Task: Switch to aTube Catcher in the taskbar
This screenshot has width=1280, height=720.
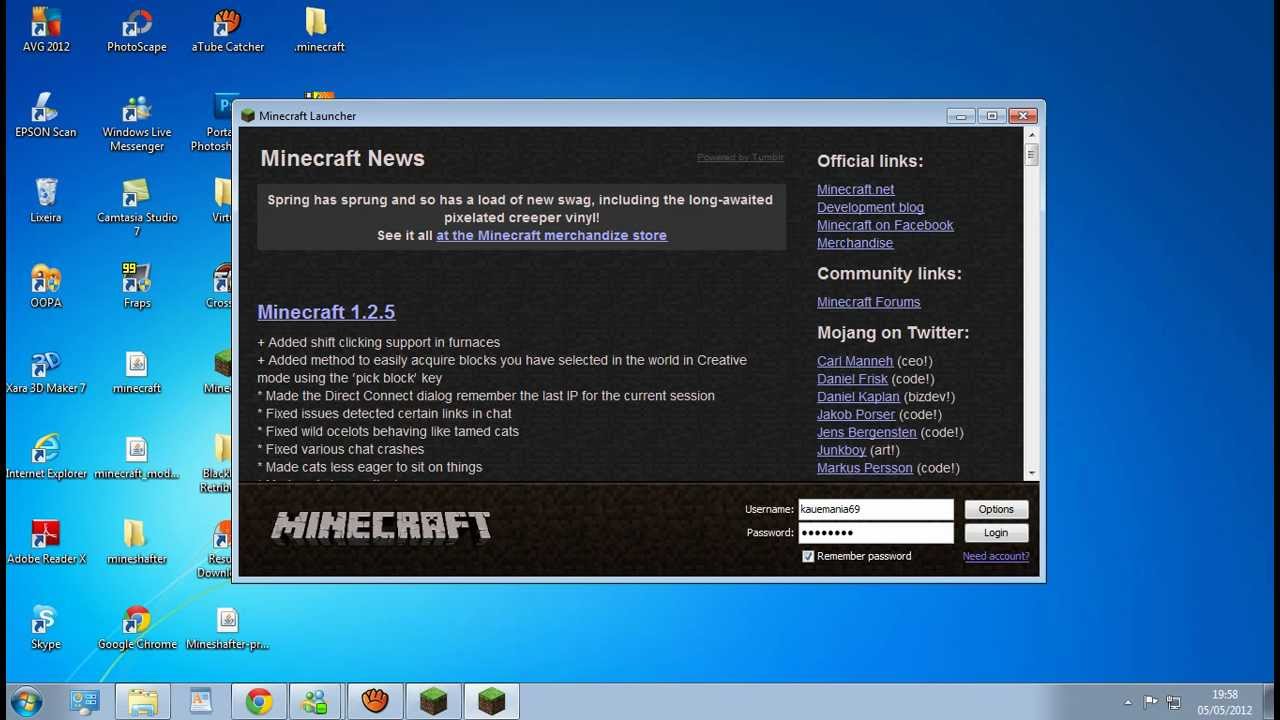Action: (x=375, y=701)
